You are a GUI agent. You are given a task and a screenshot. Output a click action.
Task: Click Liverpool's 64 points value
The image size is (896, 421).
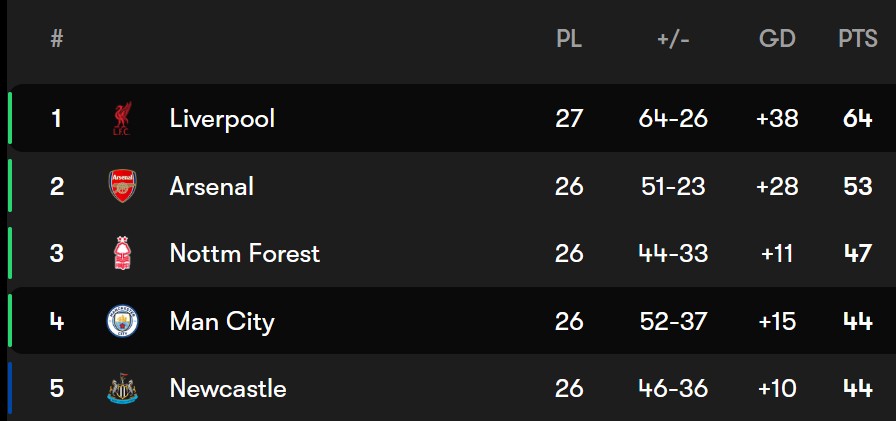(858, 119)
